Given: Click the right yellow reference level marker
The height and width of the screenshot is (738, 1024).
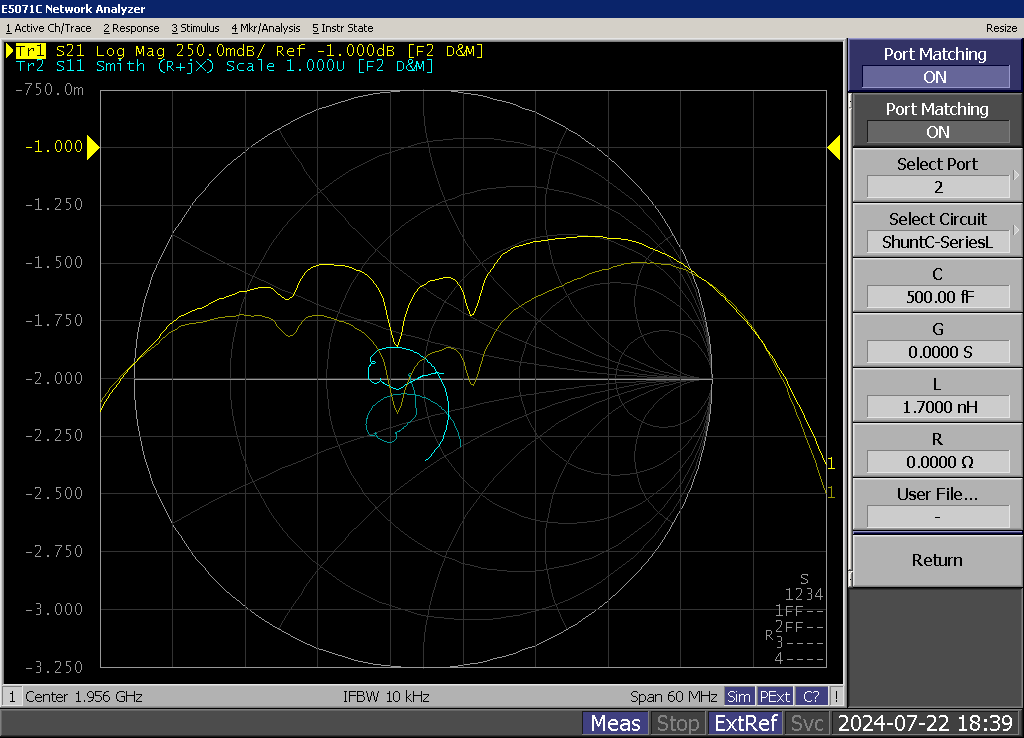Looking at the screenshot, I should pos(833,148).
